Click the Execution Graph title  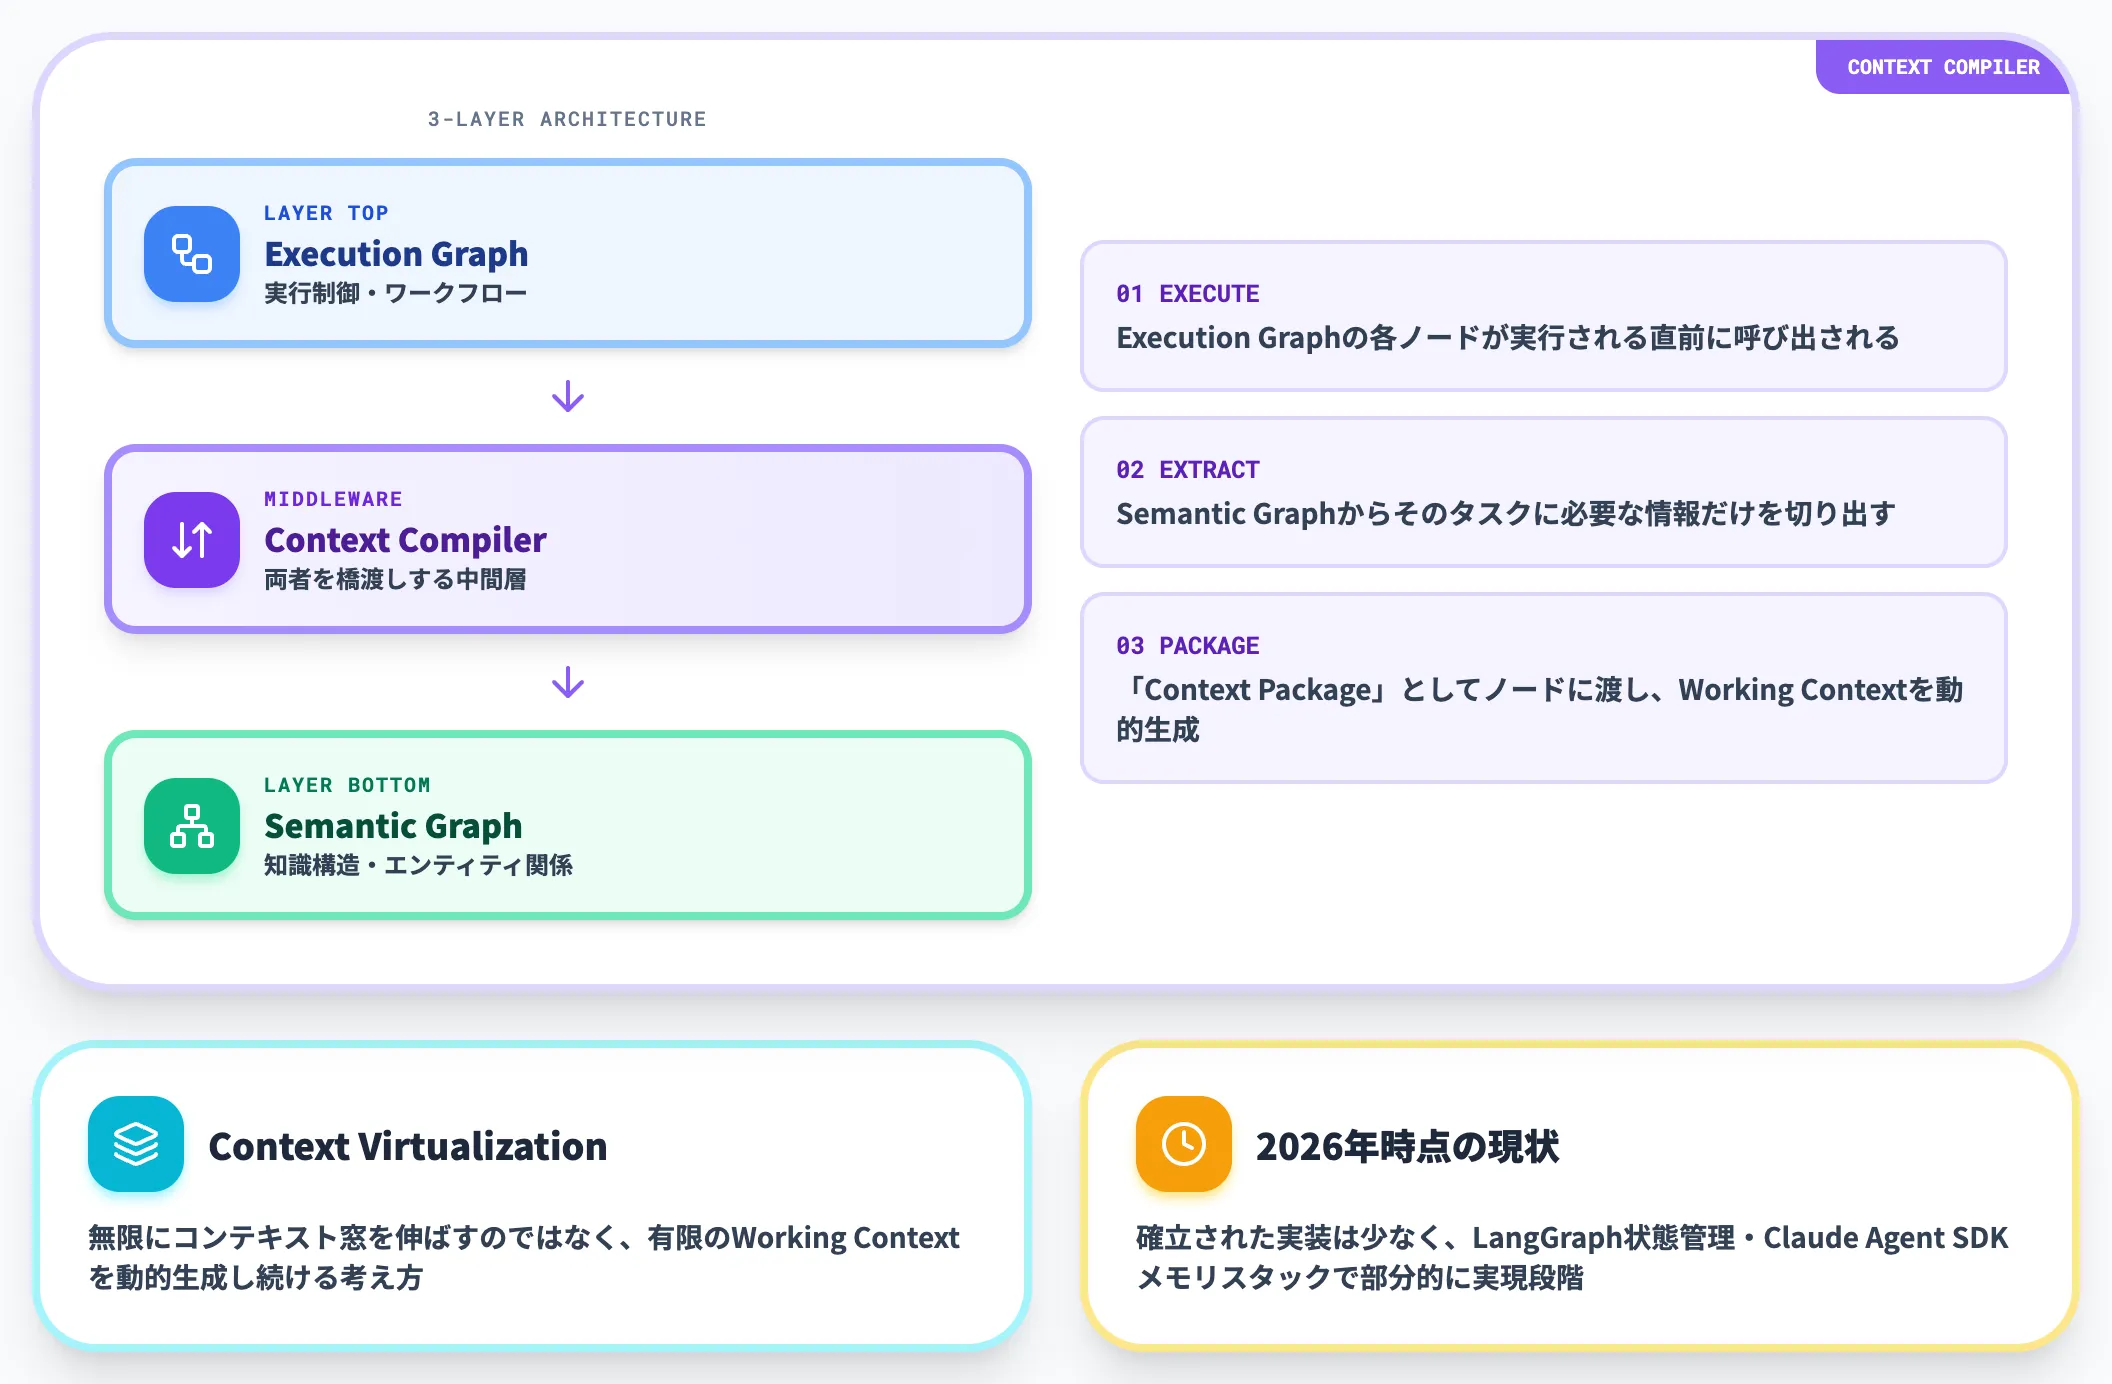[396, 254]
